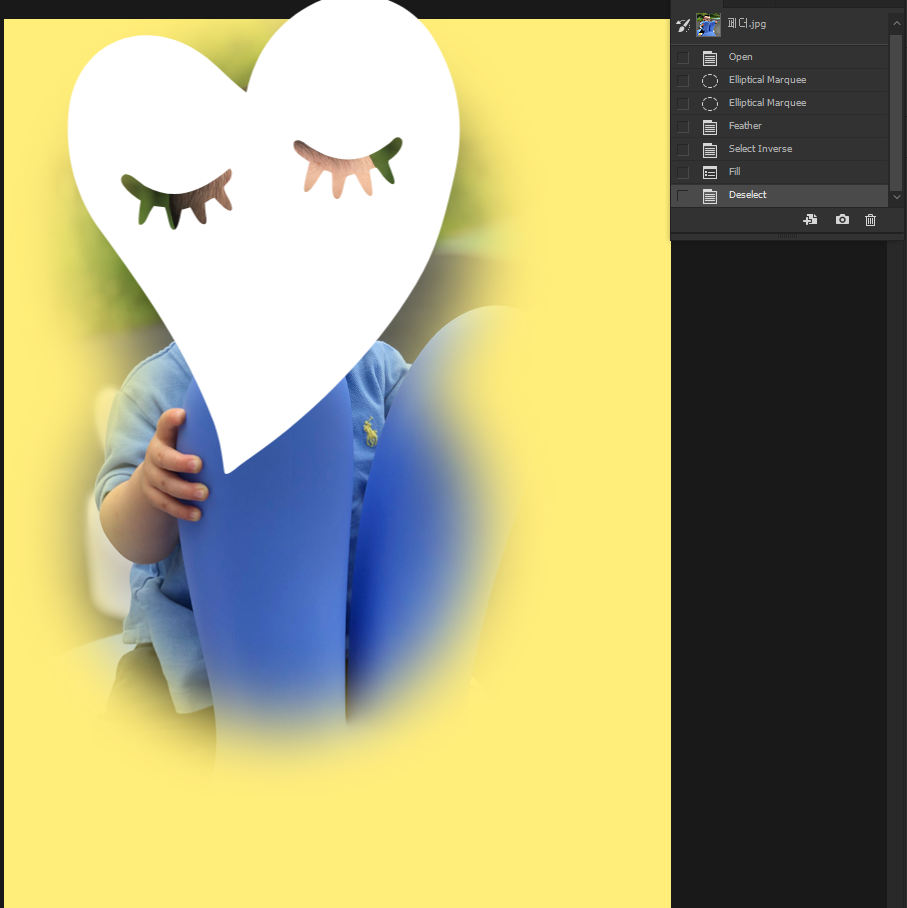Viewport: 907px width, 908px height.
Task: Toggle history brush source beside 피더.jpg snapshot
Action: (683, 25)
